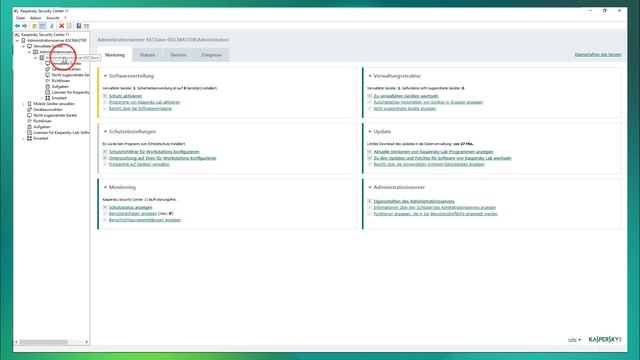Open the Datei menu

tap(20, 18)
